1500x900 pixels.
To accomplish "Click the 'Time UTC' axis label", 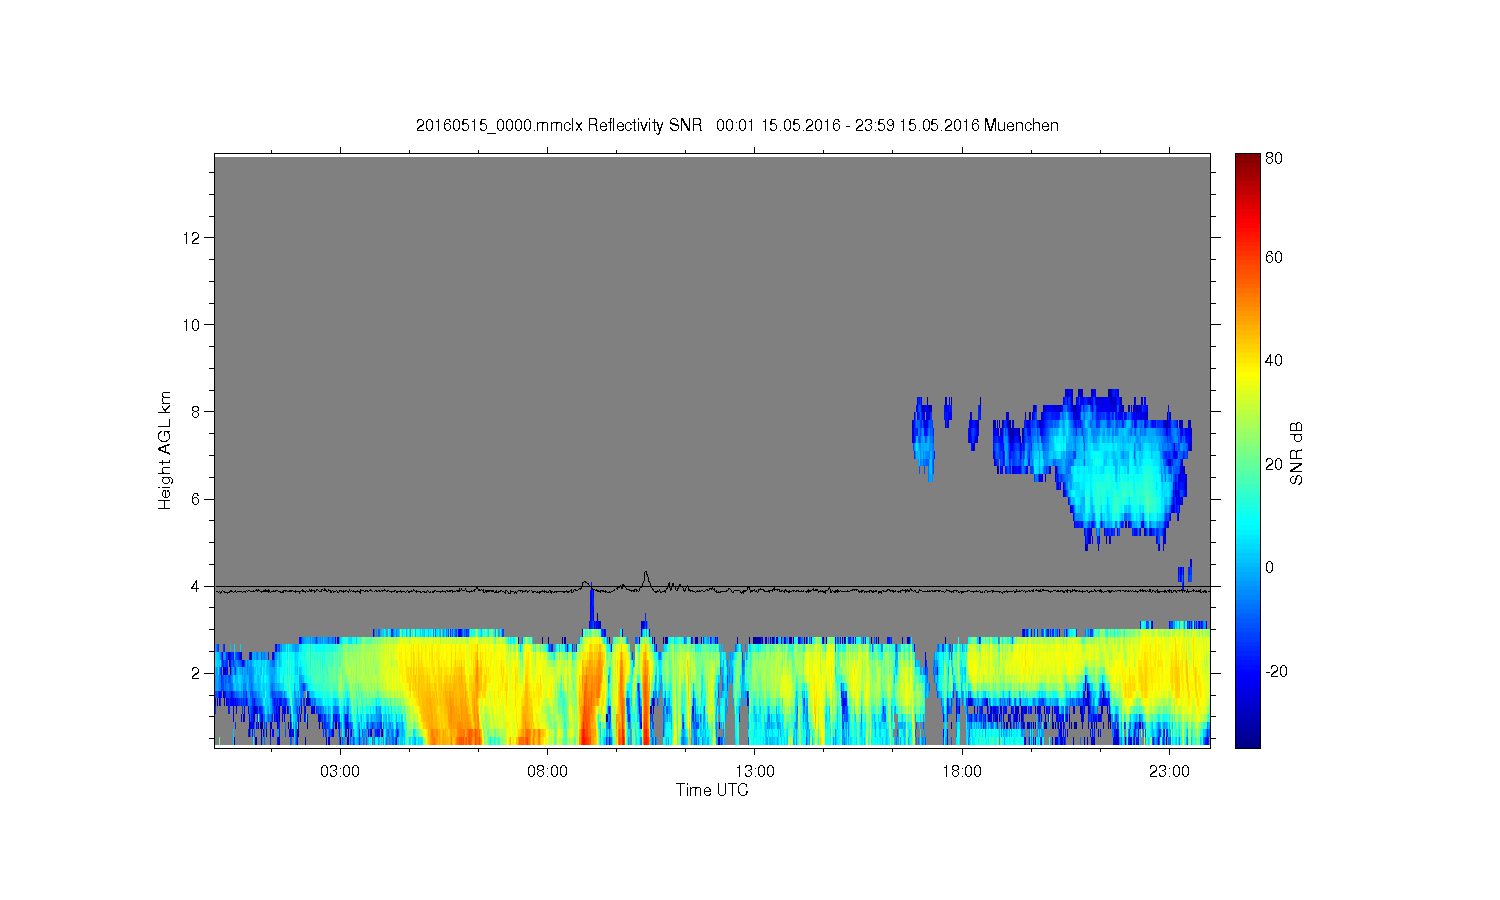I will click(712, 790).
